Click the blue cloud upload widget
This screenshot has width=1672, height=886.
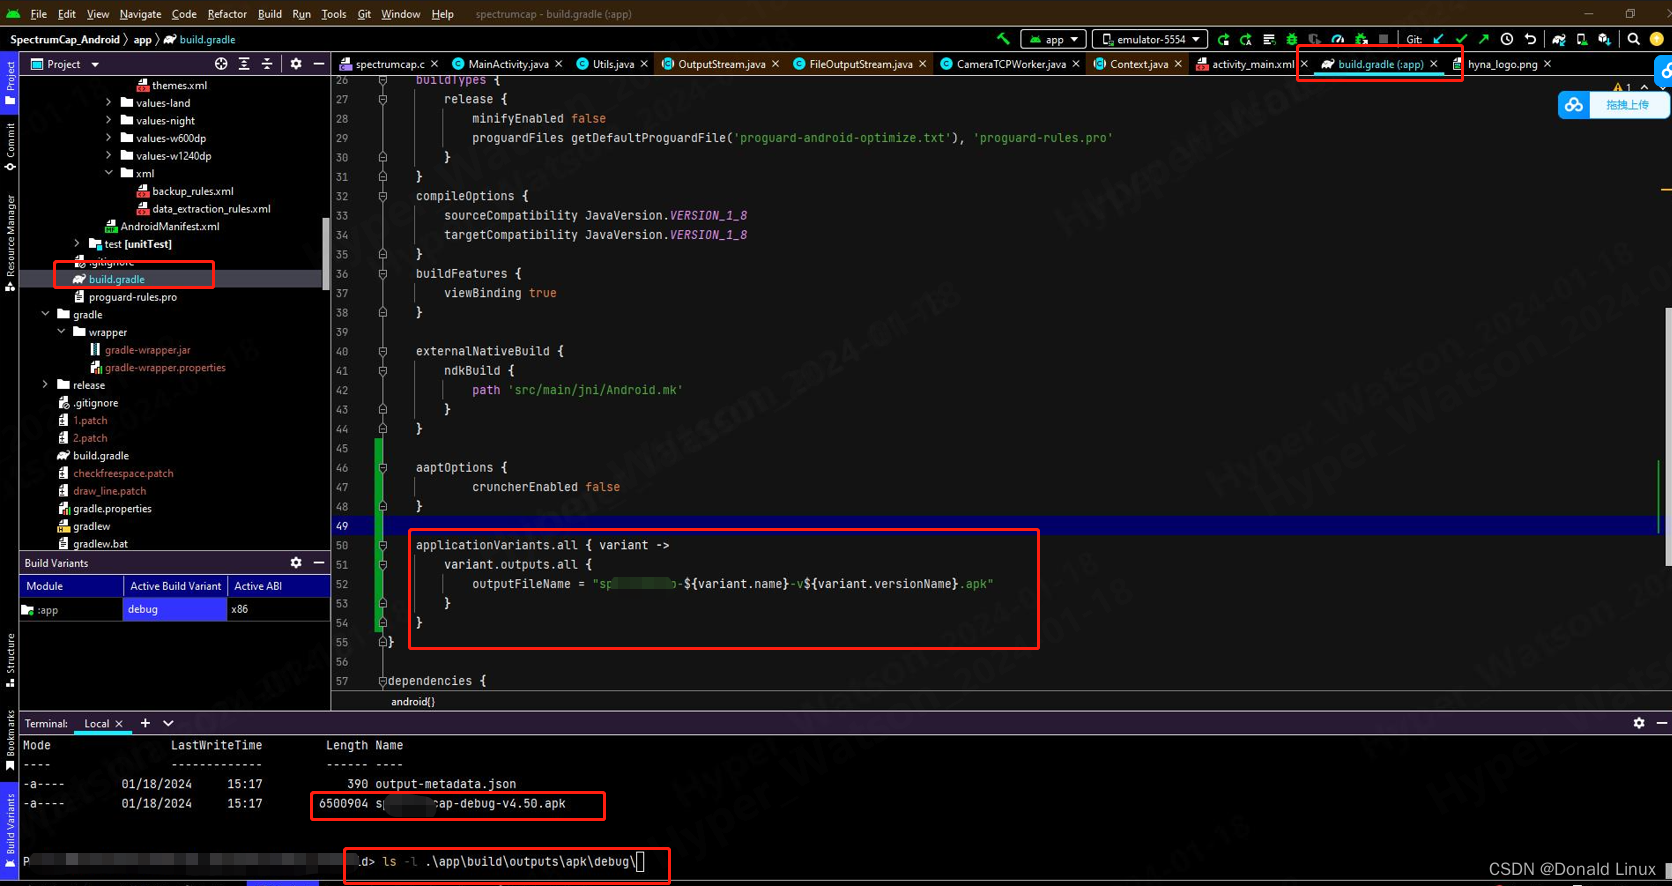(x=1613, y=105)
